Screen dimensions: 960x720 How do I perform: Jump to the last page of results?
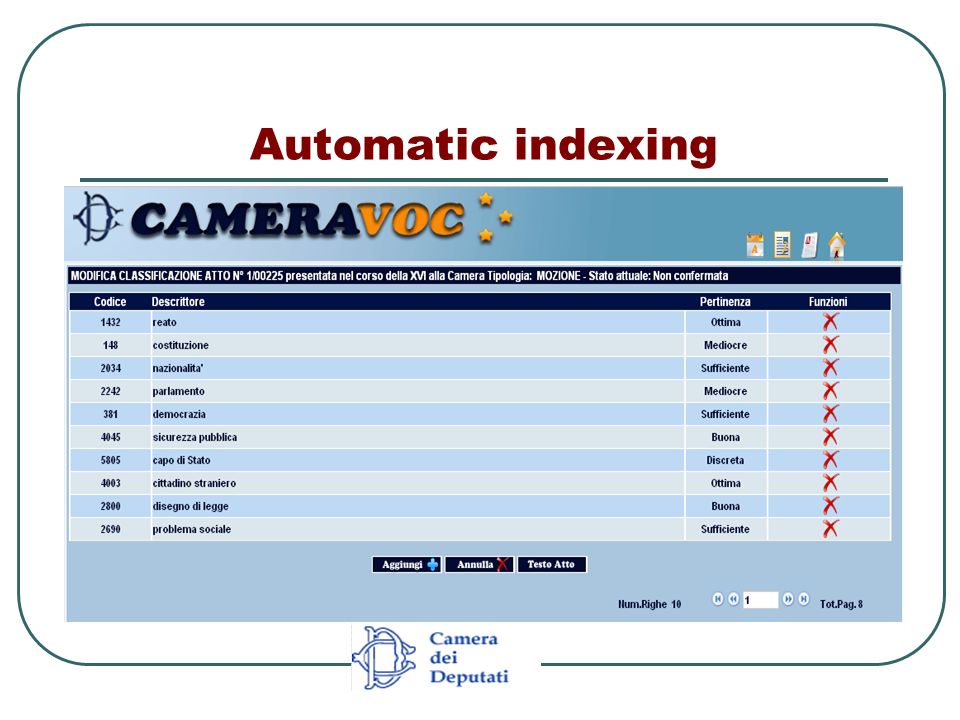point(804,599)
